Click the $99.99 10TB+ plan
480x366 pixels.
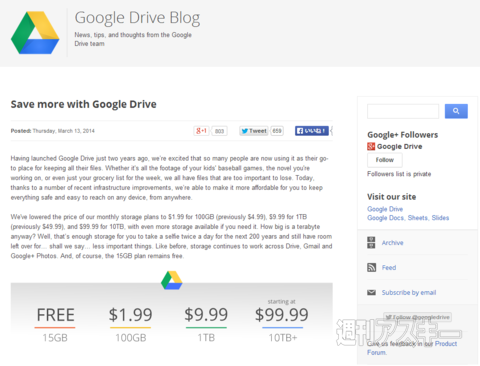282,321
